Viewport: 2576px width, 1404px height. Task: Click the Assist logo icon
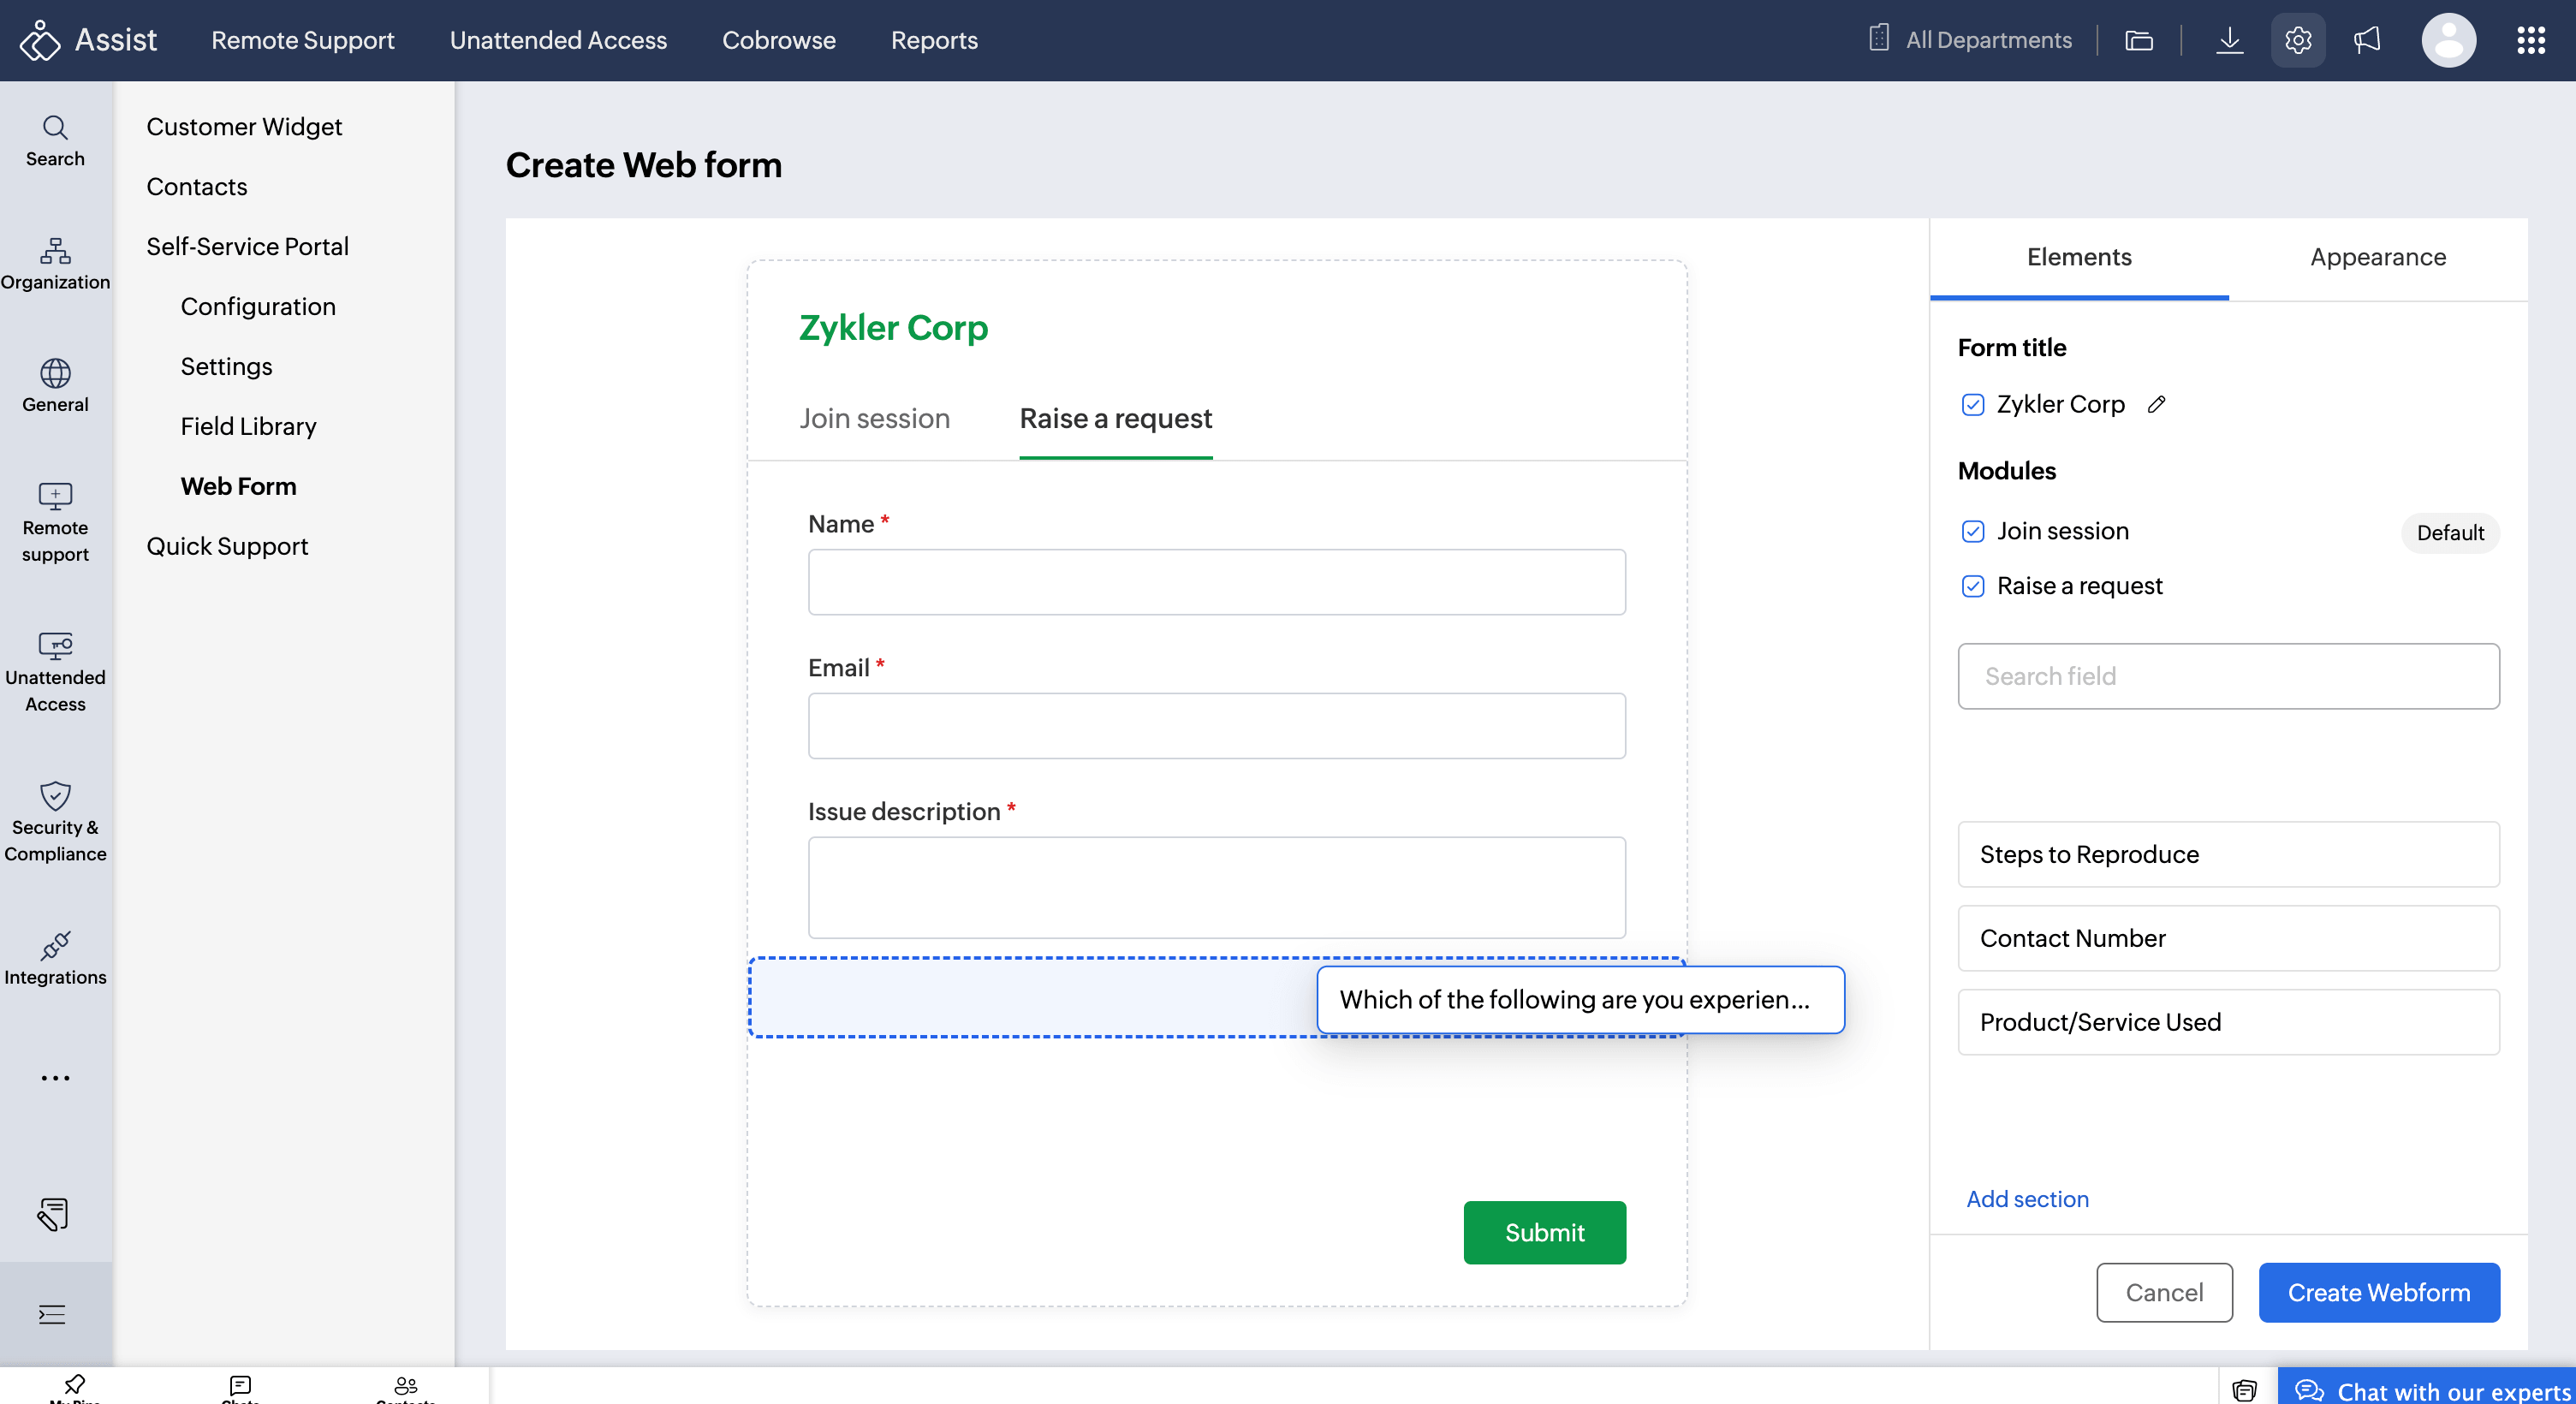[x=40, y=40]
